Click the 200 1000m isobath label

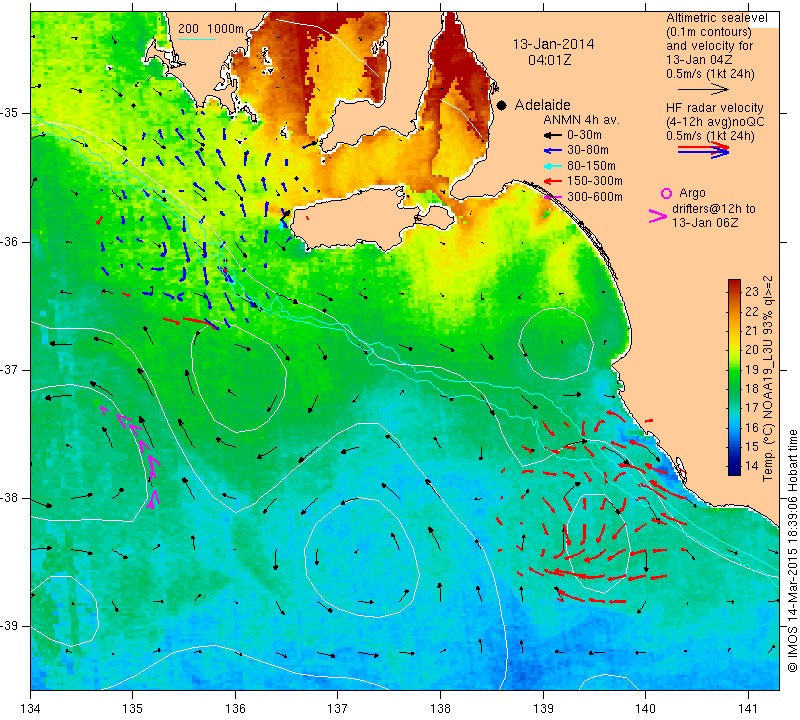pyautogui.click(x=211, y=29)
